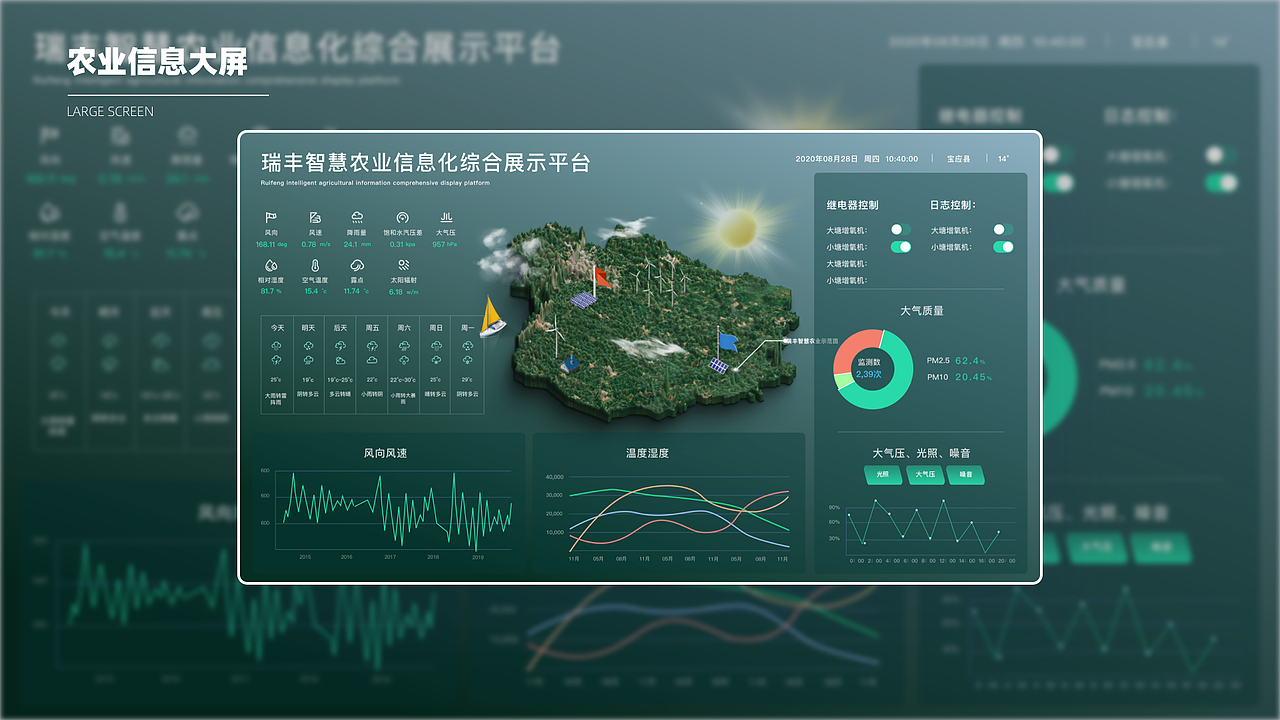Click the 957 hPa pressure value
The width and height of the screenshot is (1280, 720).
click(446, 244)
